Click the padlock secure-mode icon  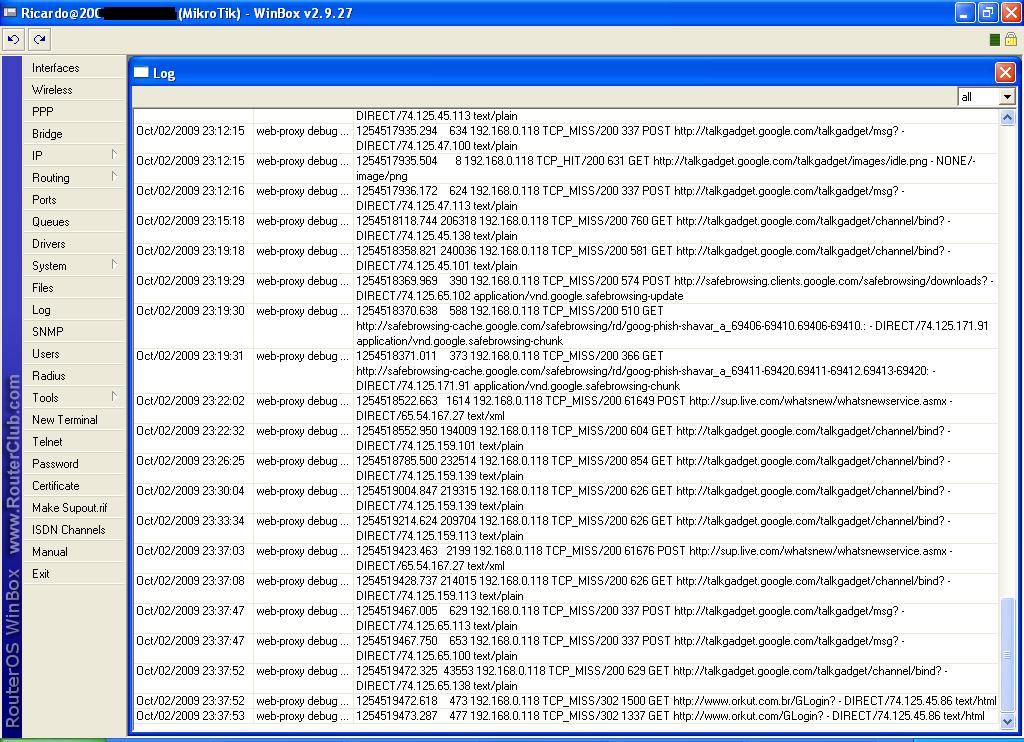(x=1010, y=39)
